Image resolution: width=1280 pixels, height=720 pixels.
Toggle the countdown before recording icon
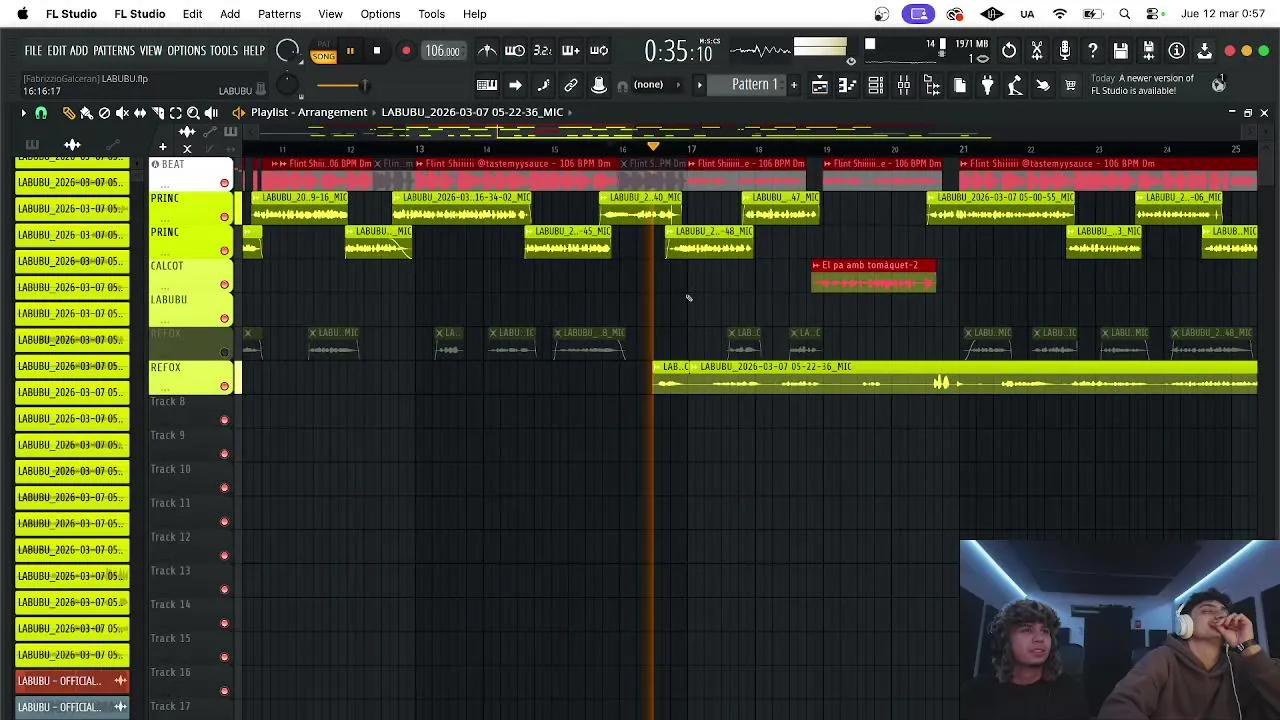(x=542, y=51)
